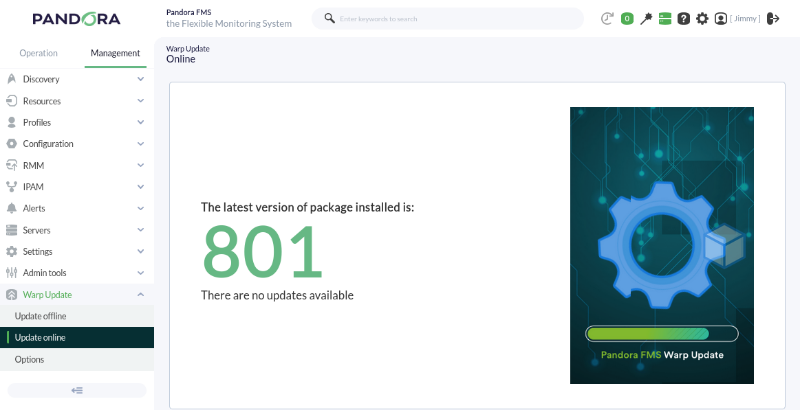Open the help question mark icon
The height and width of the screenshot is (410, 800).
pyautogui.click(x=684, y=19)
